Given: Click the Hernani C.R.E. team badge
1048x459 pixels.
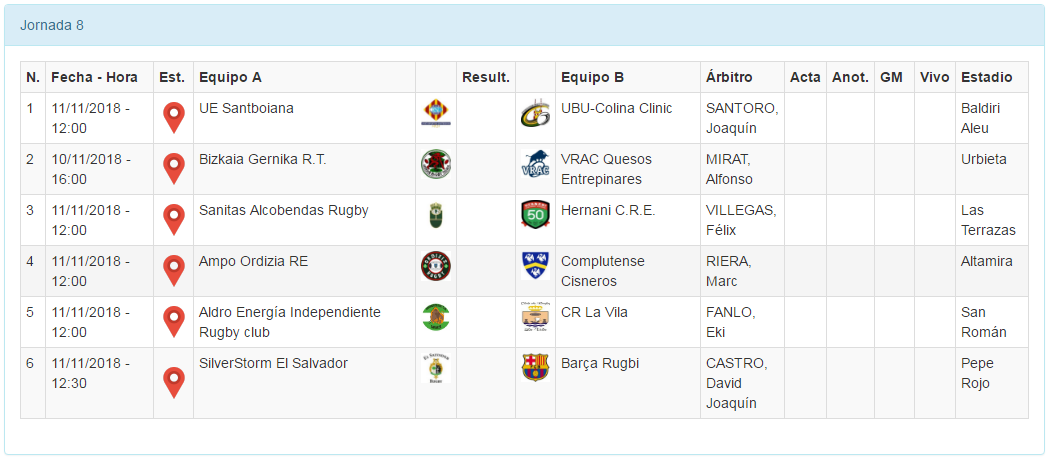Looking at the screenshot, I should click(x=535, y=215).
